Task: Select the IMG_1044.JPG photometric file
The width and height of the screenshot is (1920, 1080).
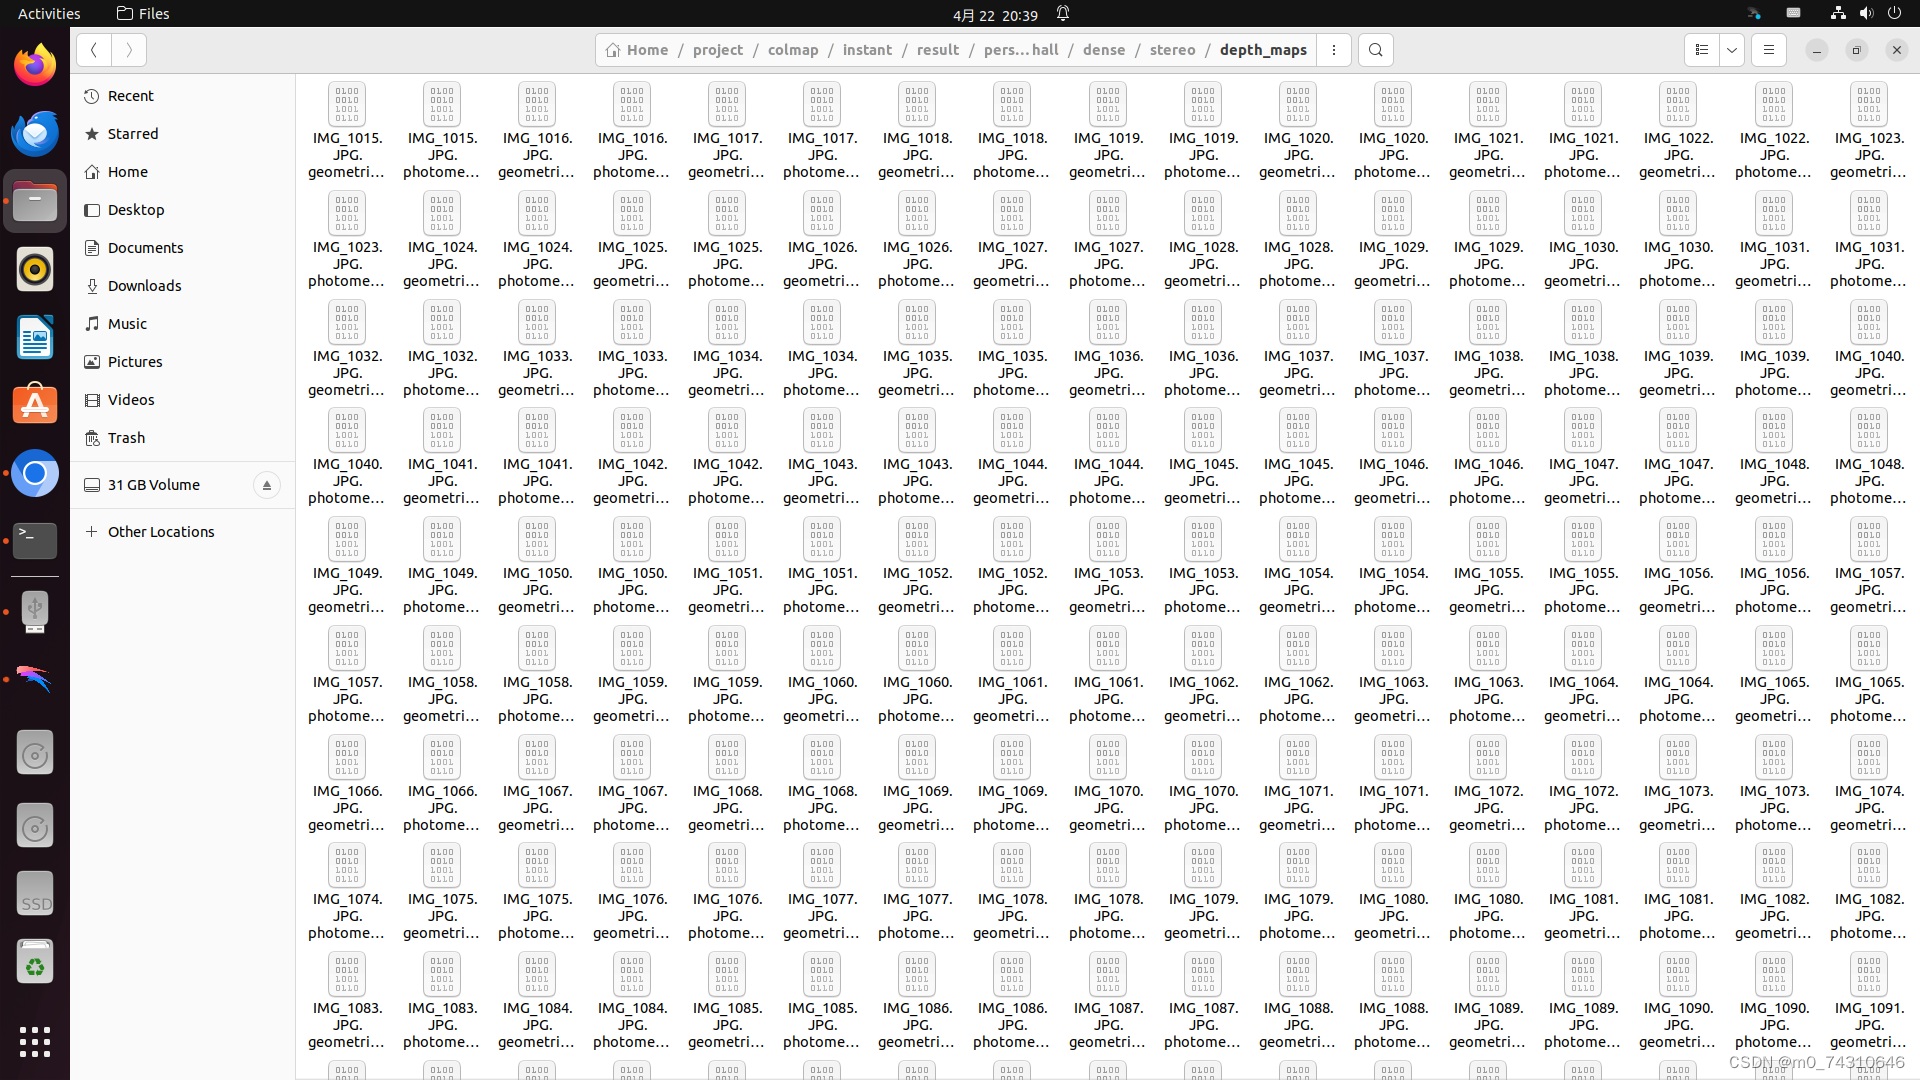Action: coord(1108,457)
